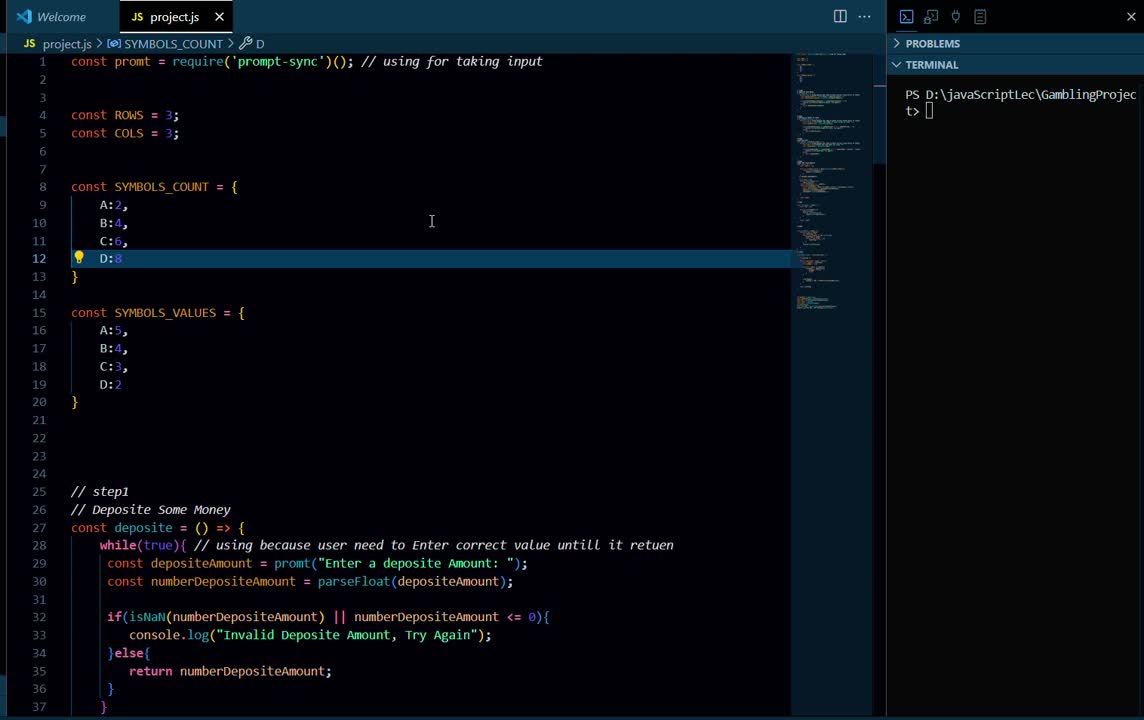Click the D property breadcrumb

click(259, 44)
